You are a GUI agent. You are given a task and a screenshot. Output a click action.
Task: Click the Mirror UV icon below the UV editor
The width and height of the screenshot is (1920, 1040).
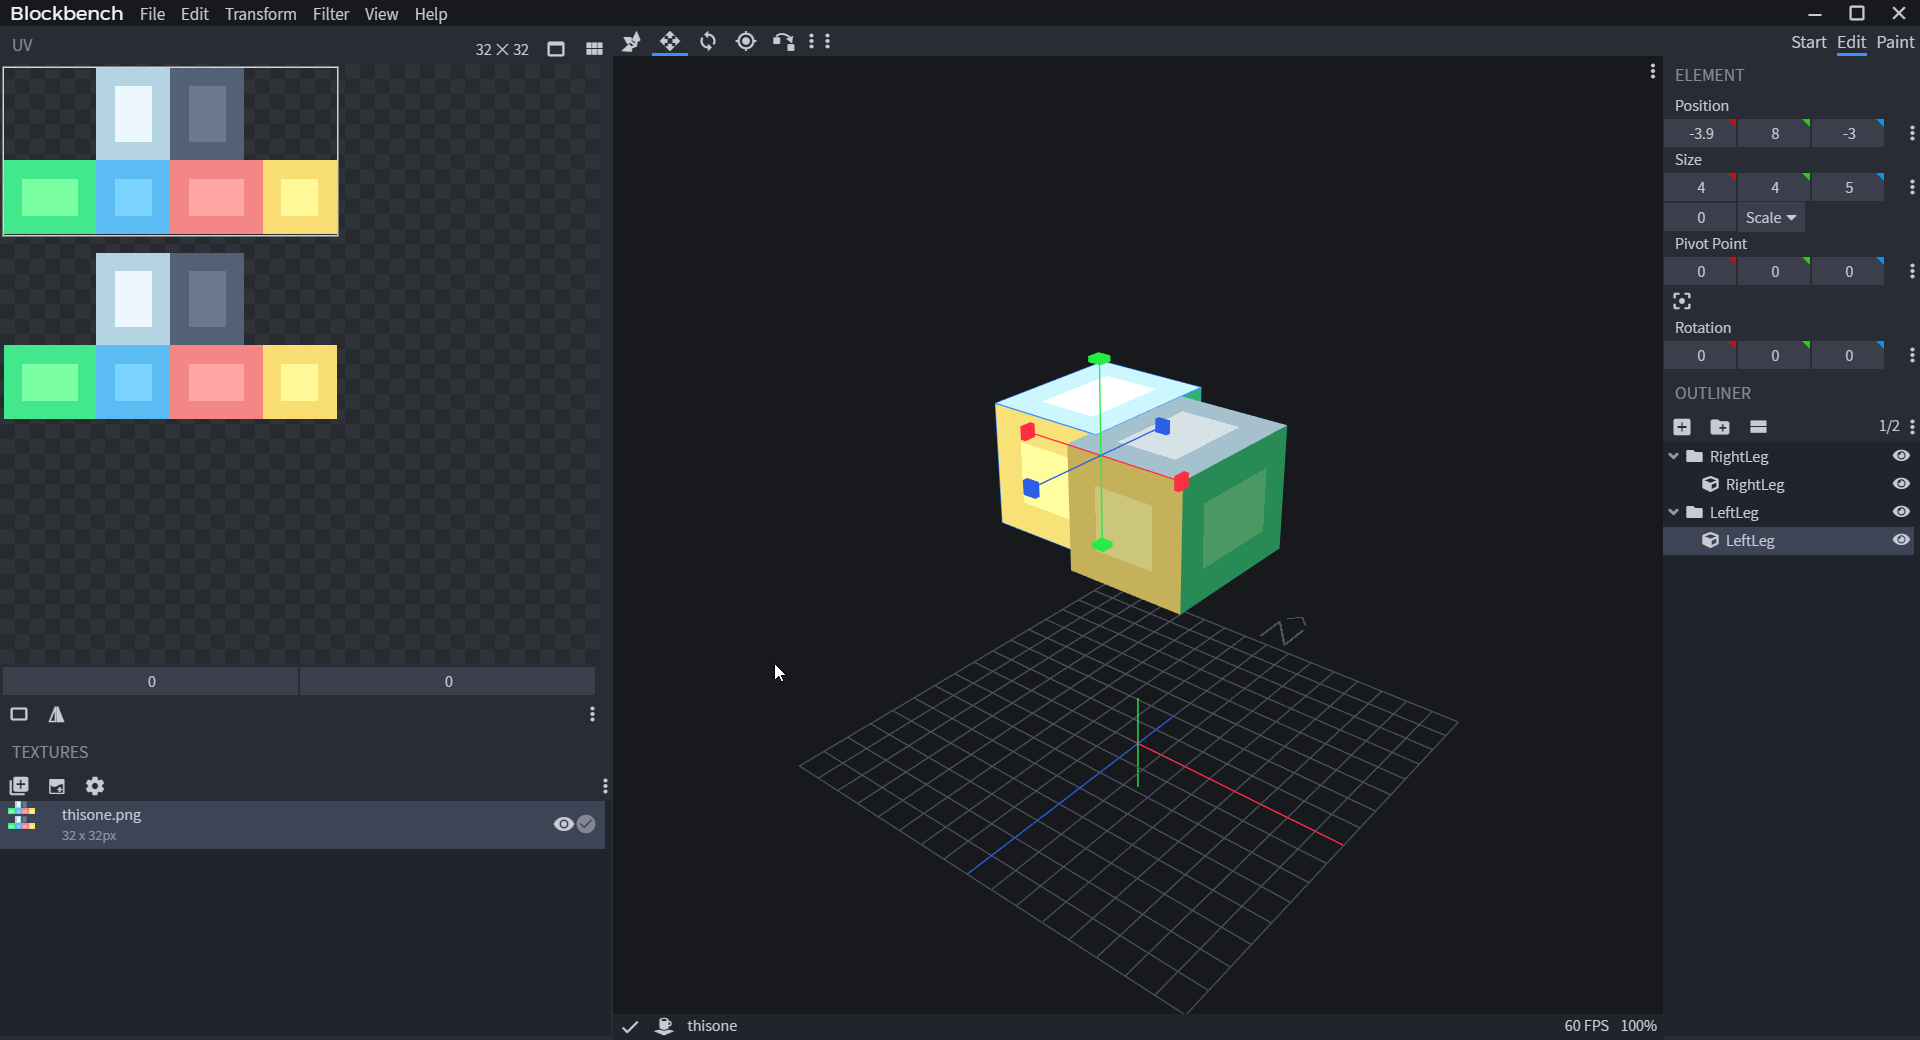[56, 714]
